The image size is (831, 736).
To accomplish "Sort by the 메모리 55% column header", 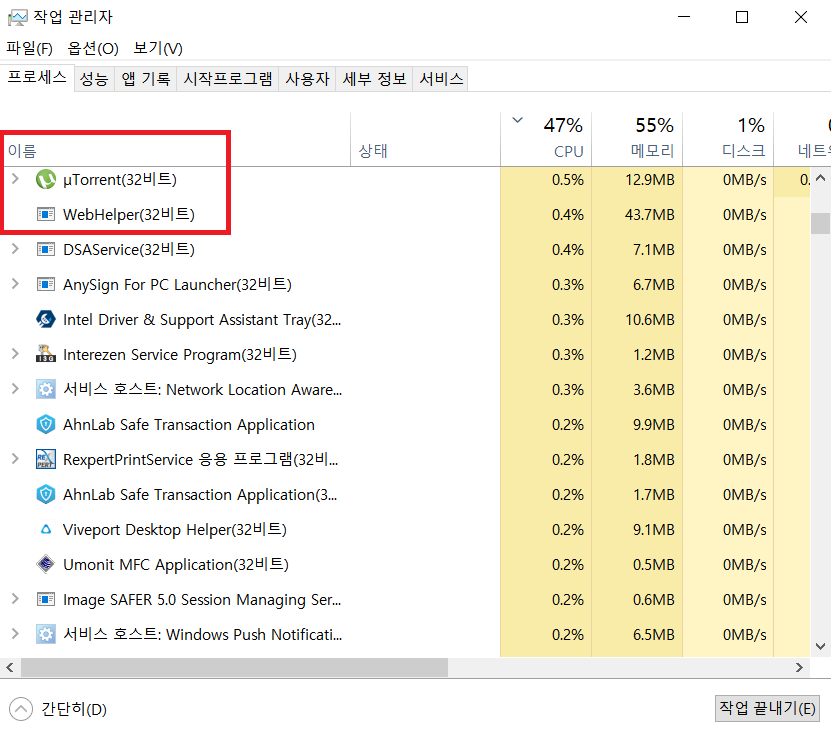I will coord(637,139).
